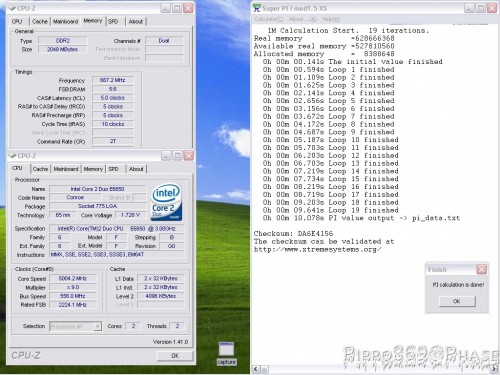Click the lower CPU-Z window title icon

click(x=12, y=155)
